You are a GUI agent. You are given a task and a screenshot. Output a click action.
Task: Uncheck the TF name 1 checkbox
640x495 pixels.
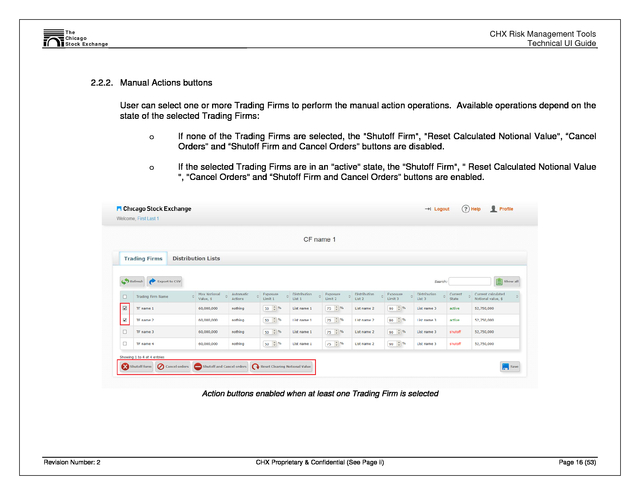pos(125,308)
